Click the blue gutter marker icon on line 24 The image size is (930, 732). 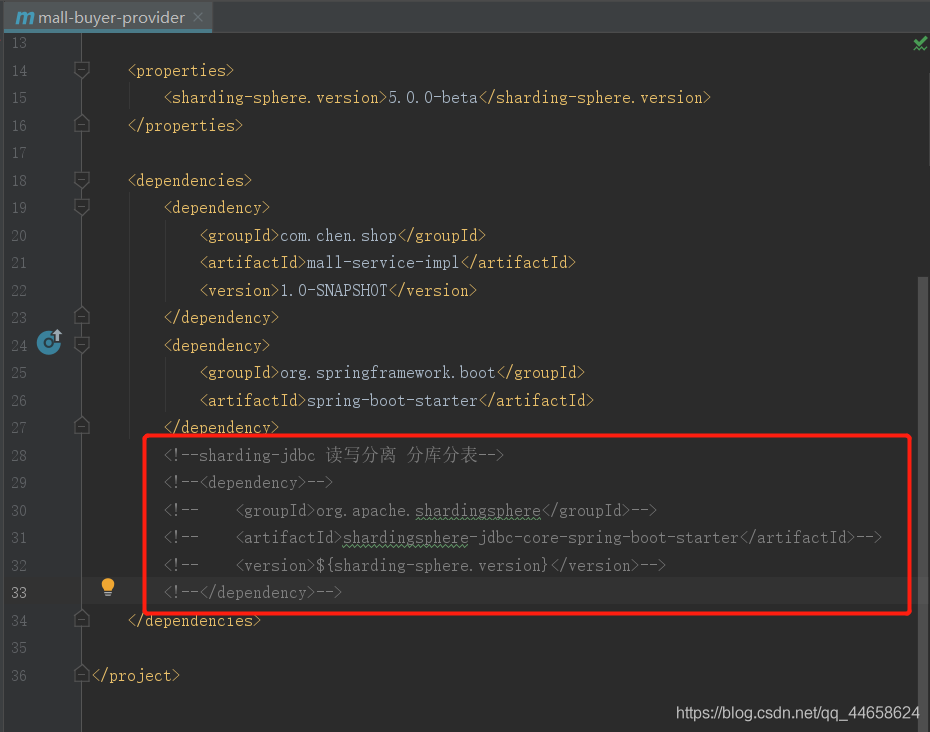(49, 342)
